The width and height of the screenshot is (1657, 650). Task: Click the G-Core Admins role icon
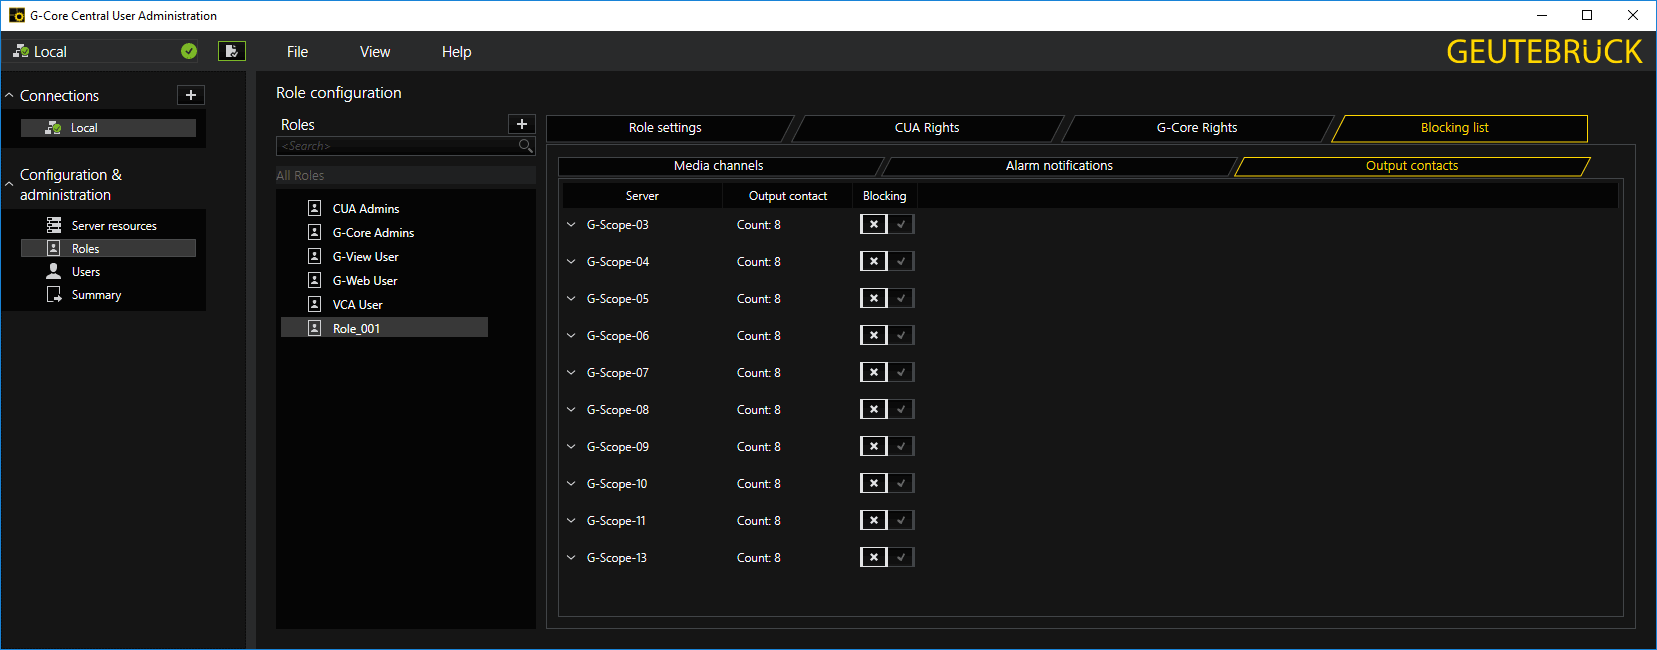(314, 232)
